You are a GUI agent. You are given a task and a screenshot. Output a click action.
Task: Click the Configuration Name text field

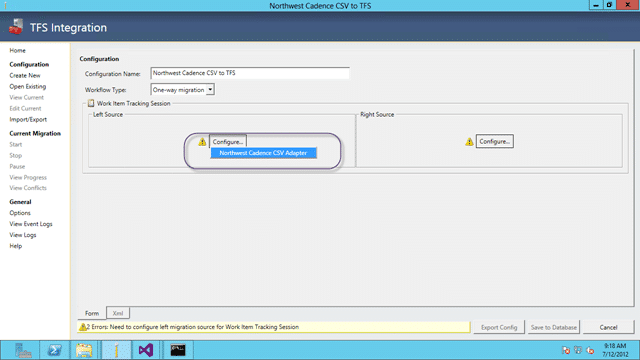coord(250,73)
